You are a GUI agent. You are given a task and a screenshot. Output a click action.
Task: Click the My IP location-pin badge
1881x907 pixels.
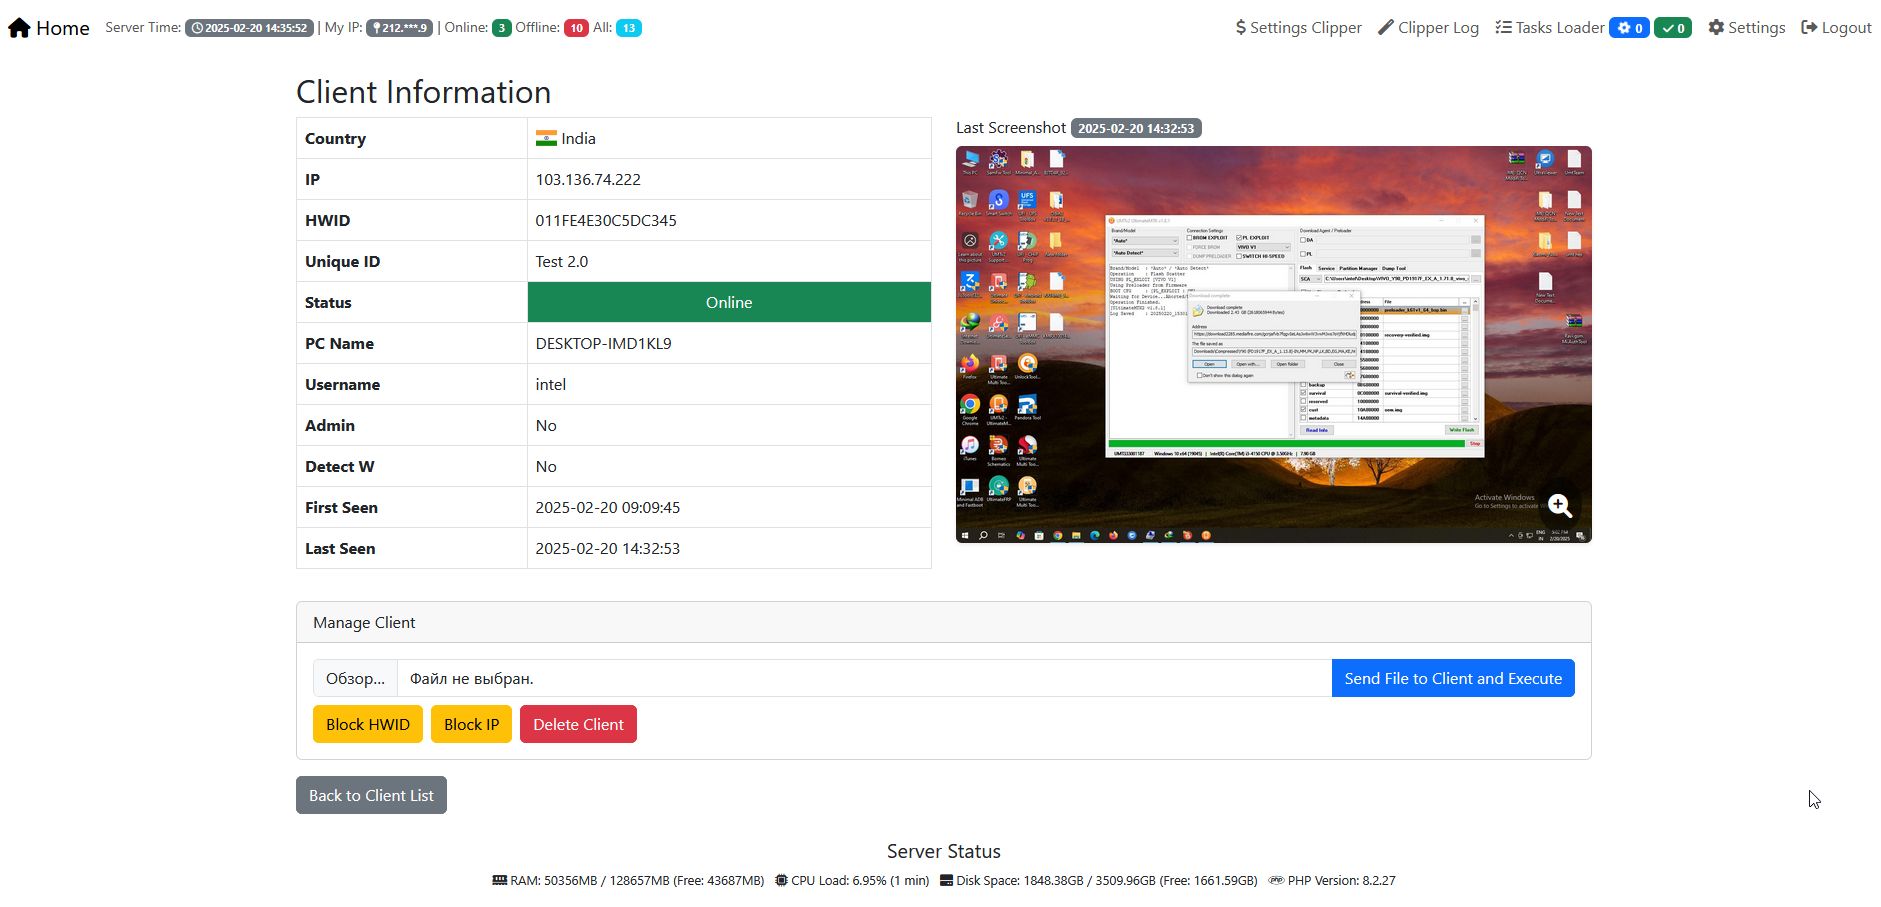(x=399, y=28)
